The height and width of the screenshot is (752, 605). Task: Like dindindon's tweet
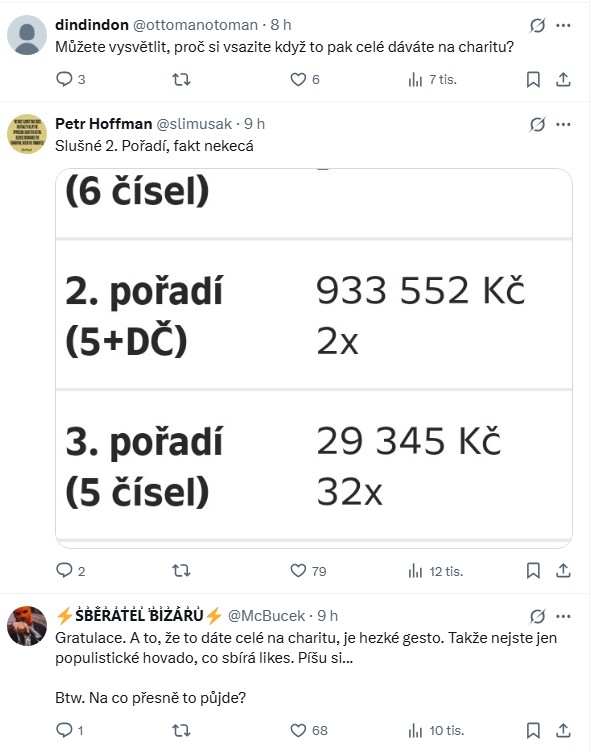coord(297,79)
